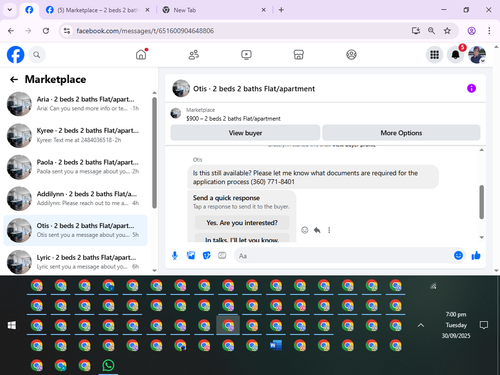Image resolution: width=500 pixels, height=375 pixels.
Task: Switch to the Marketplace browser tab
Action: tap(97, 10)
